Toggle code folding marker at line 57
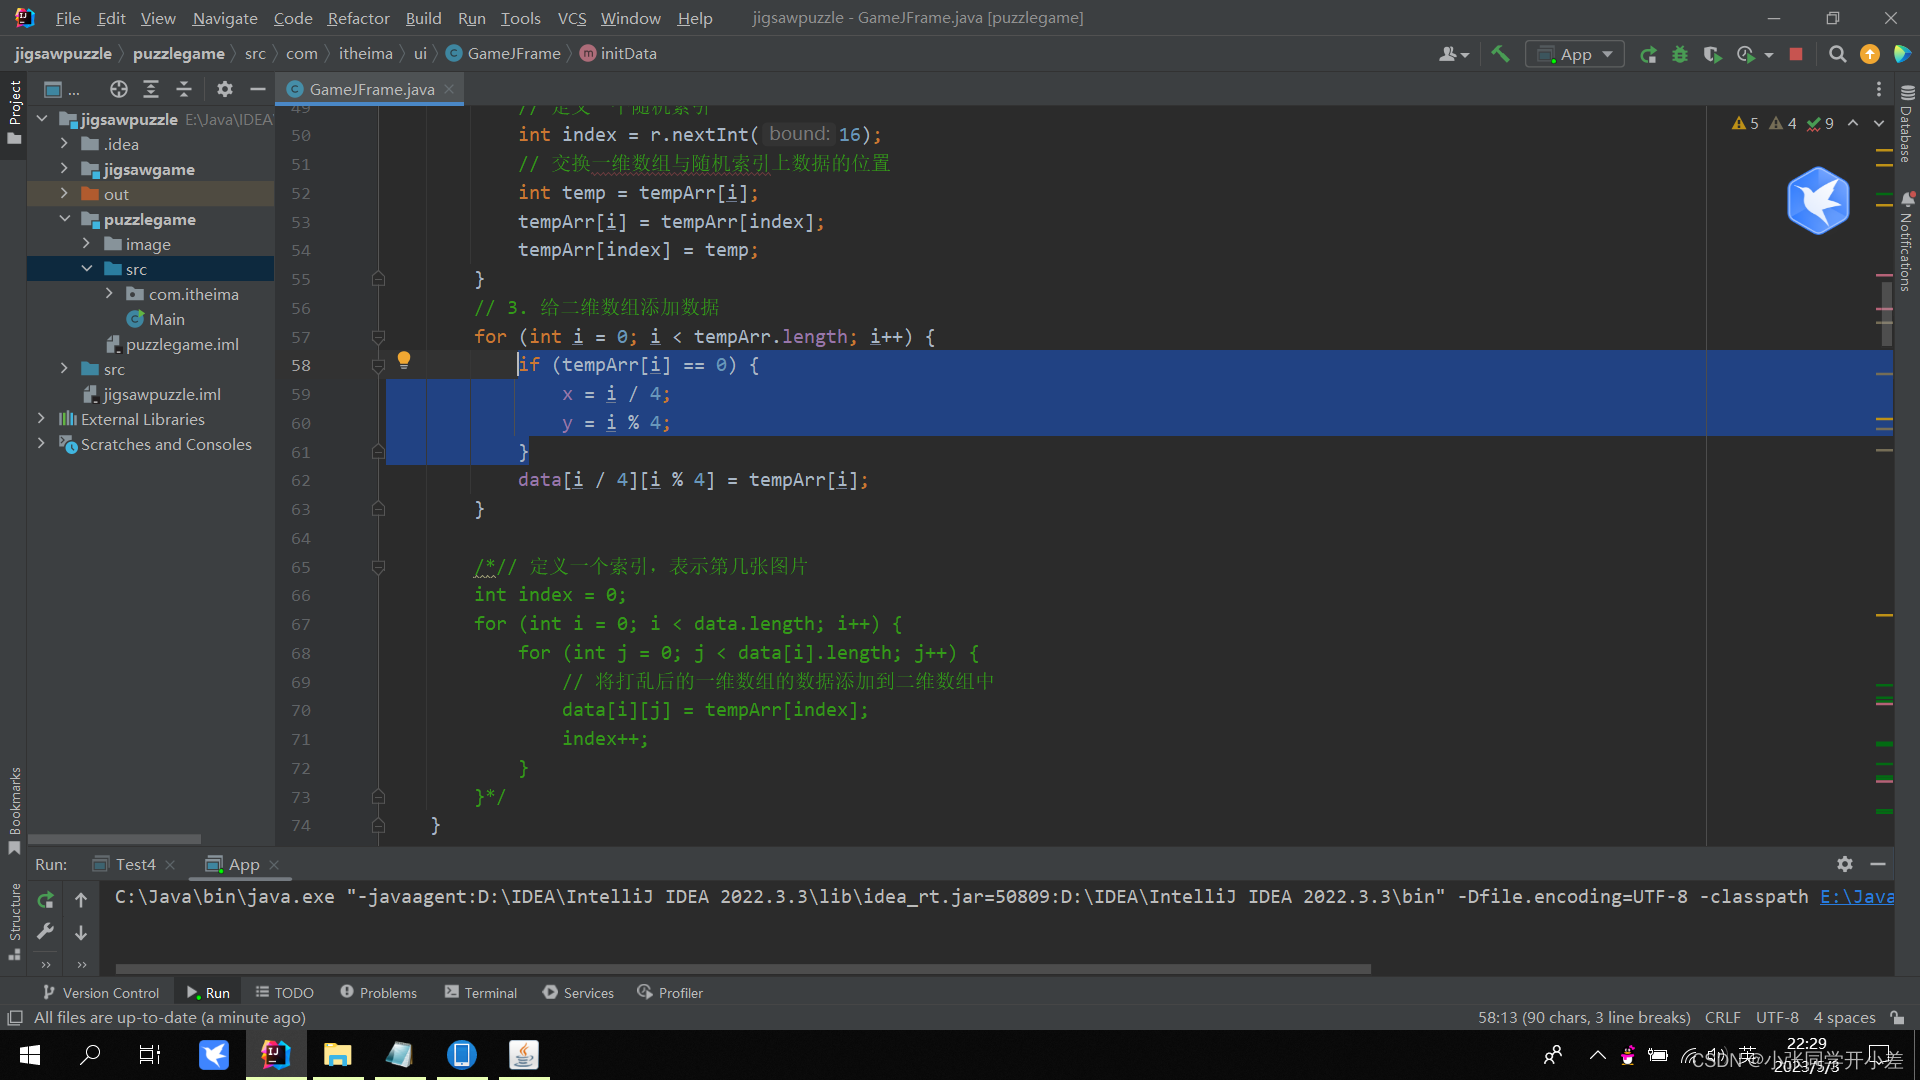The image size is (1920, 1080). tap(378, 337)
